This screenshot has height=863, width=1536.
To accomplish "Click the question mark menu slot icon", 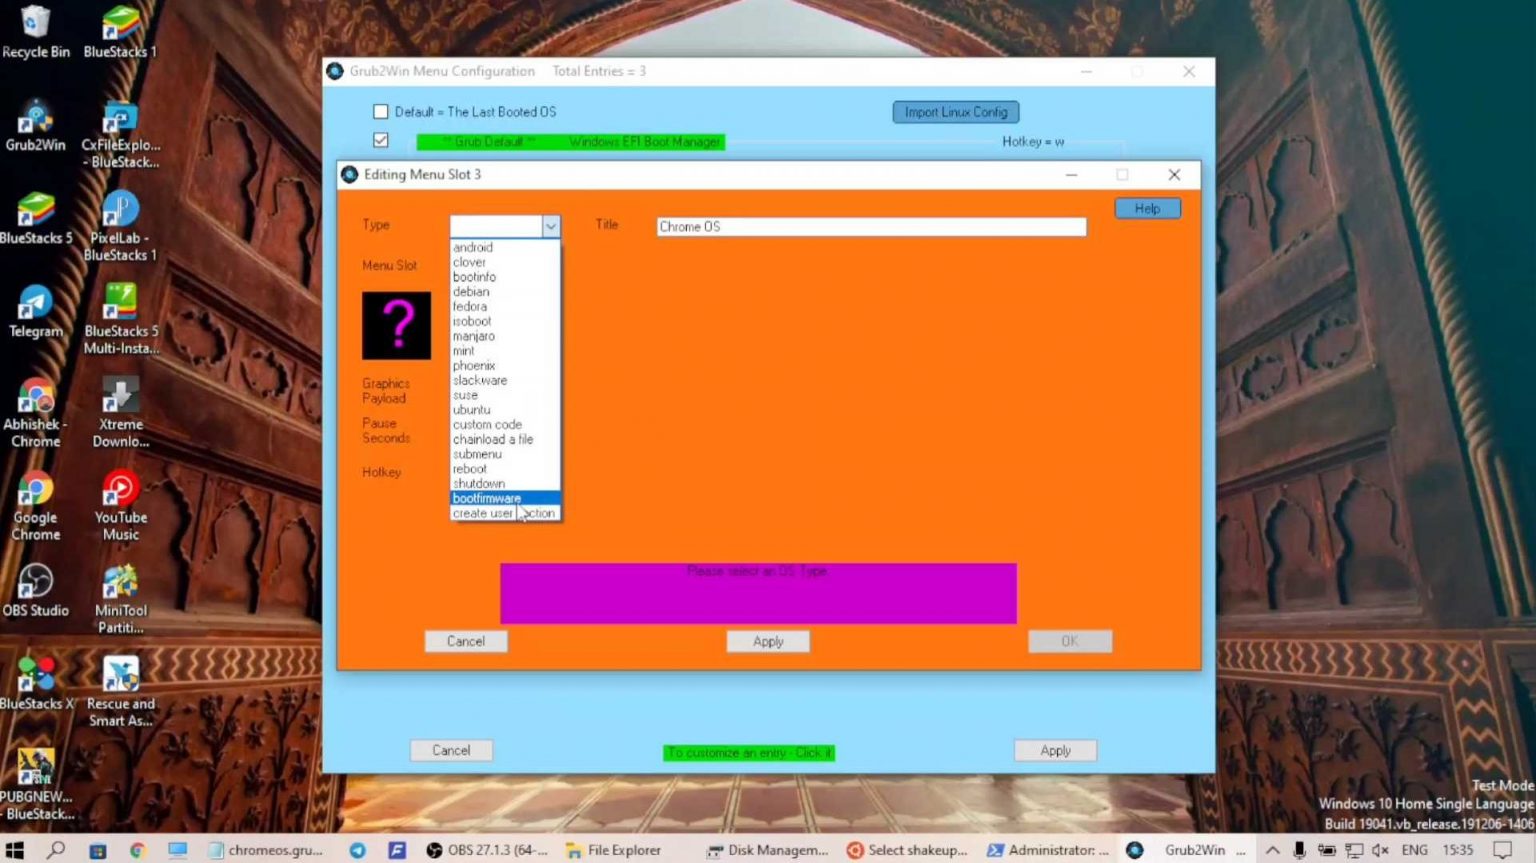I will click(x=396, y=325).
